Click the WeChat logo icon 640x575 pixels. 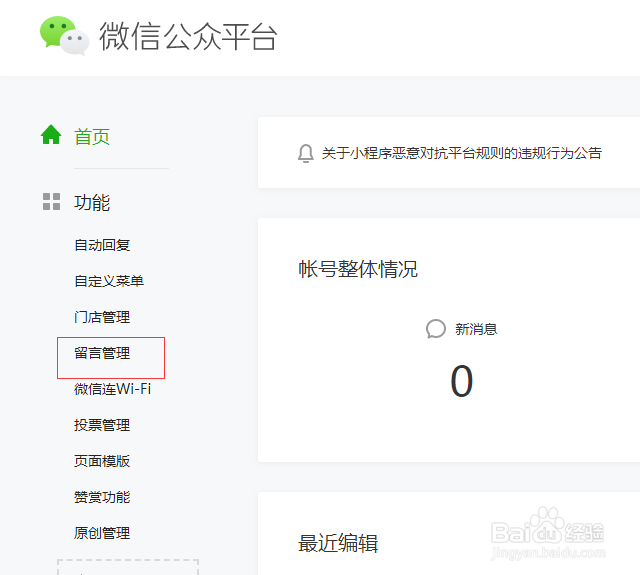point(64,36)
